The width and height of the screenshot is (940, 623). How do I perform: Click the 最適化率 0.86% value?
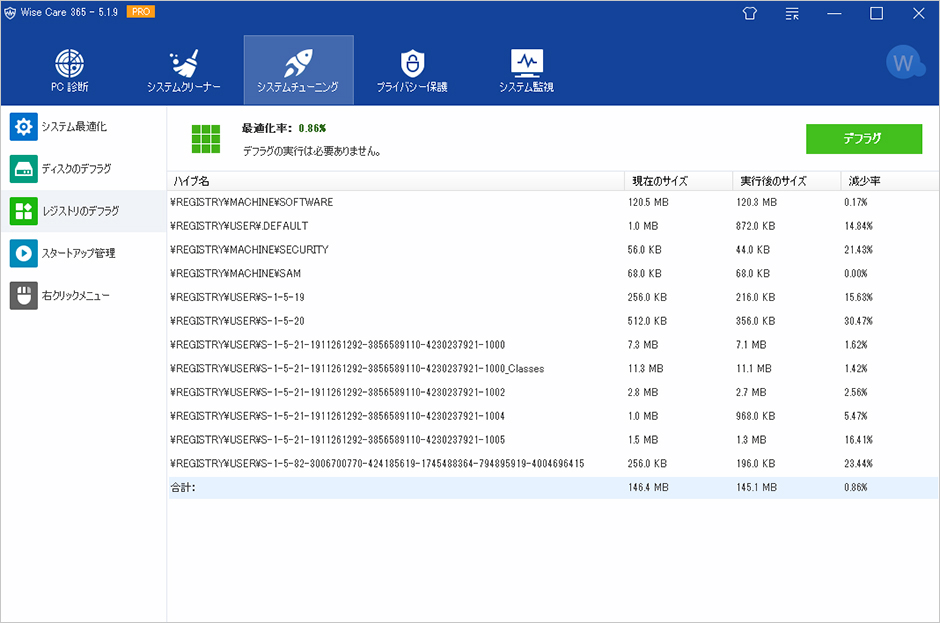(x=312, y=128)
